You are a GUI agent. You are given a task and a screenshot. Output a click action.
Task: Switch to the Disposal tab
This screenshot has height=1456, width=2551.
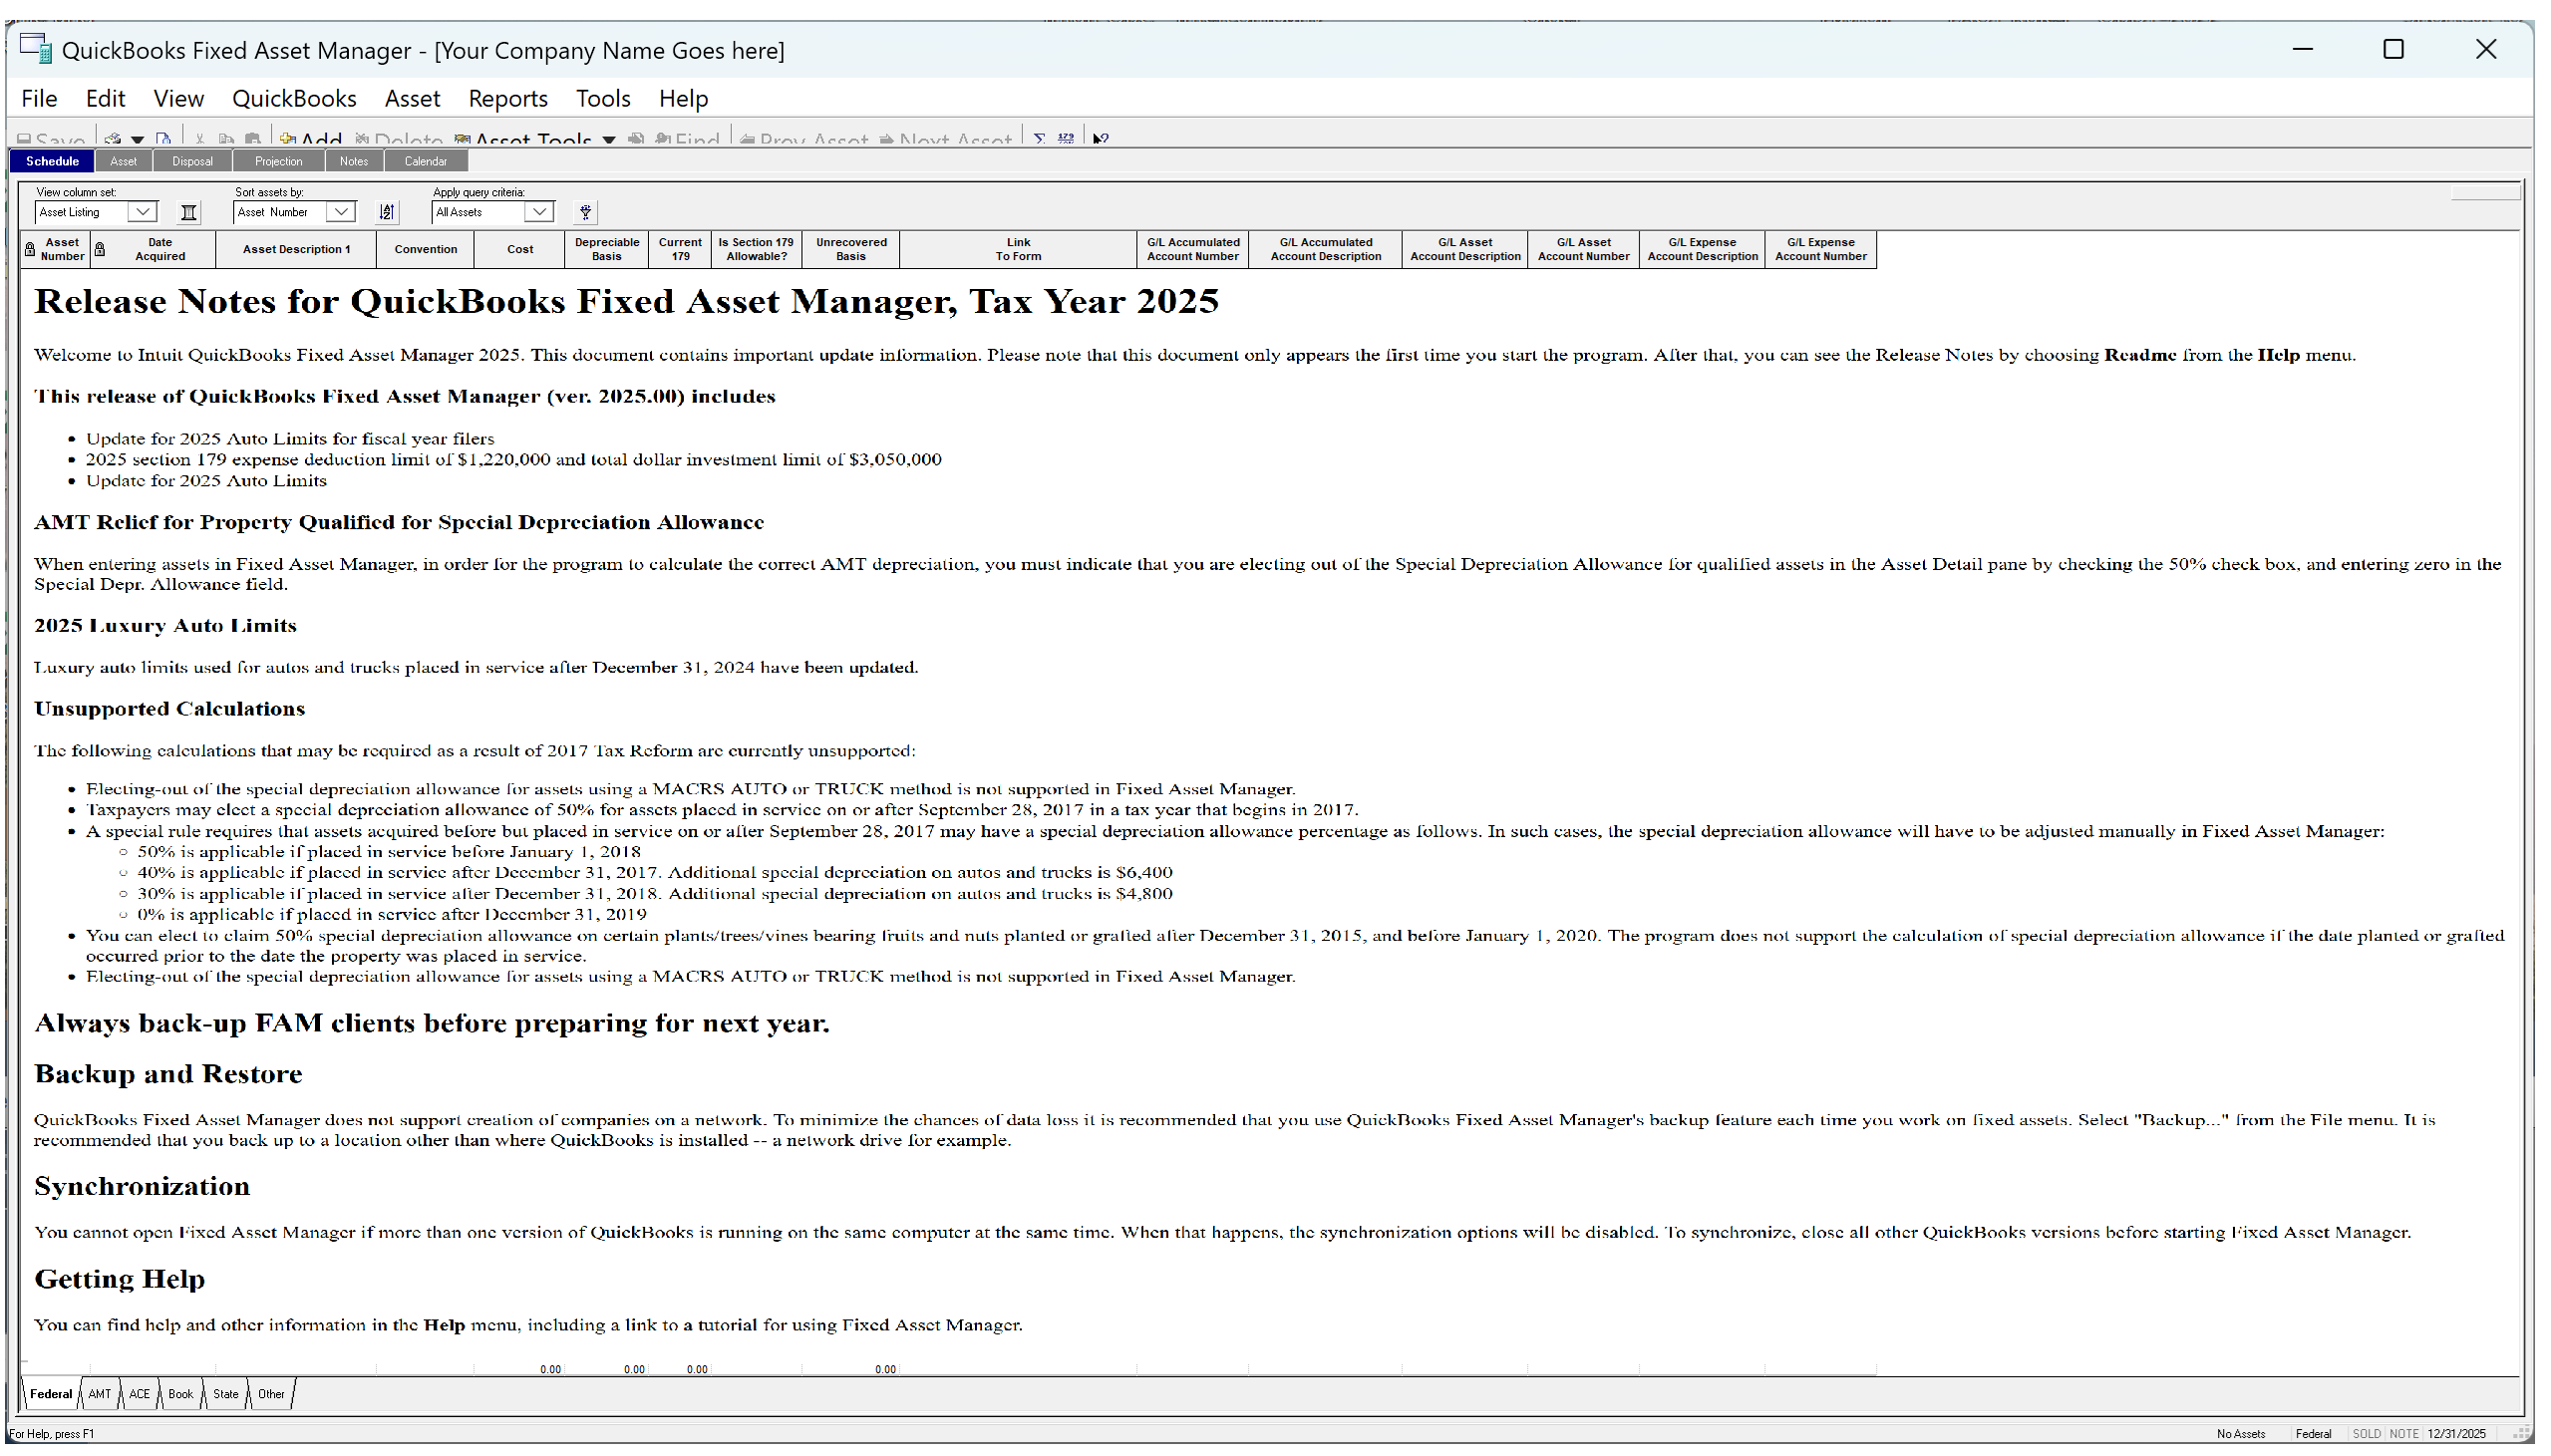click(x=192, y=160)
